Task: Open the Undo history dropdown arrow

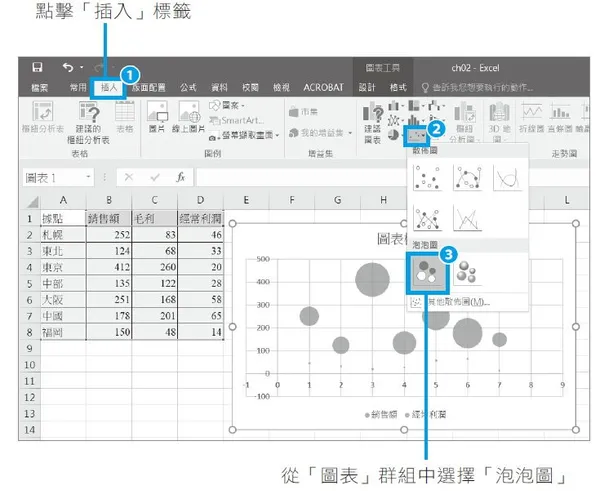Action: pos(82,67)
